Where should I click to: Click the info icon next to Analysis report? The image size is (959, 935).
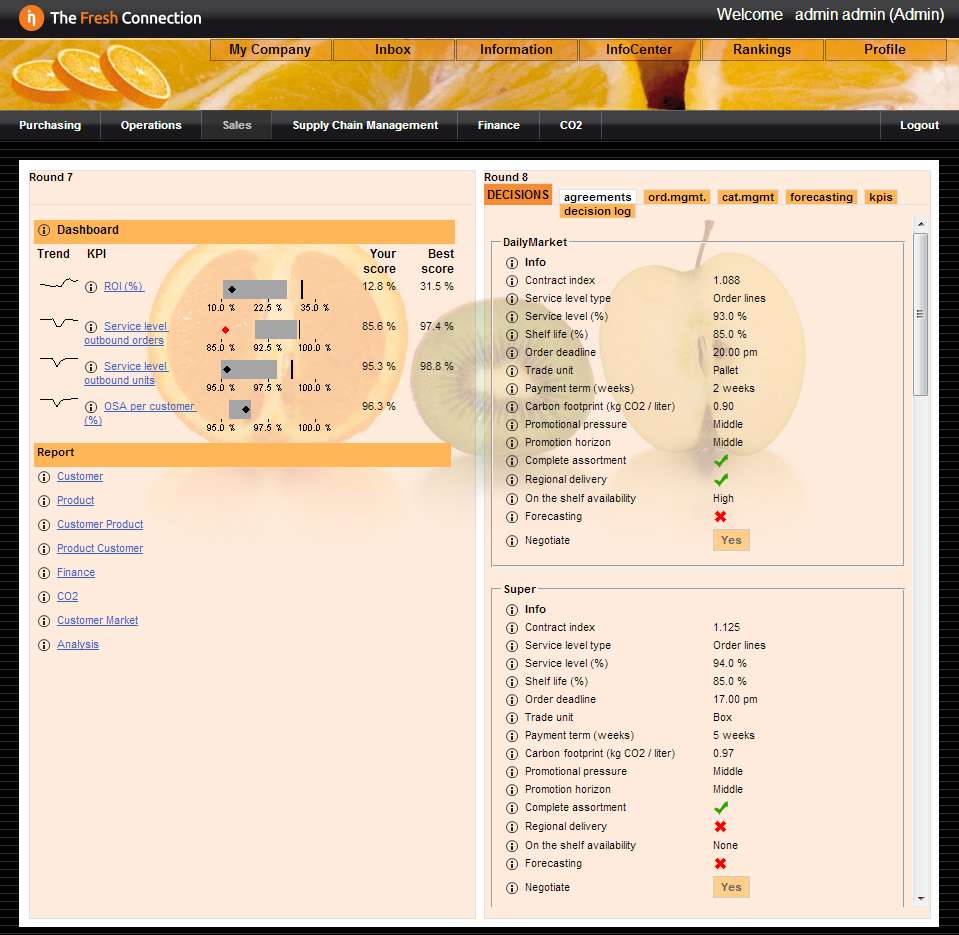44,645
